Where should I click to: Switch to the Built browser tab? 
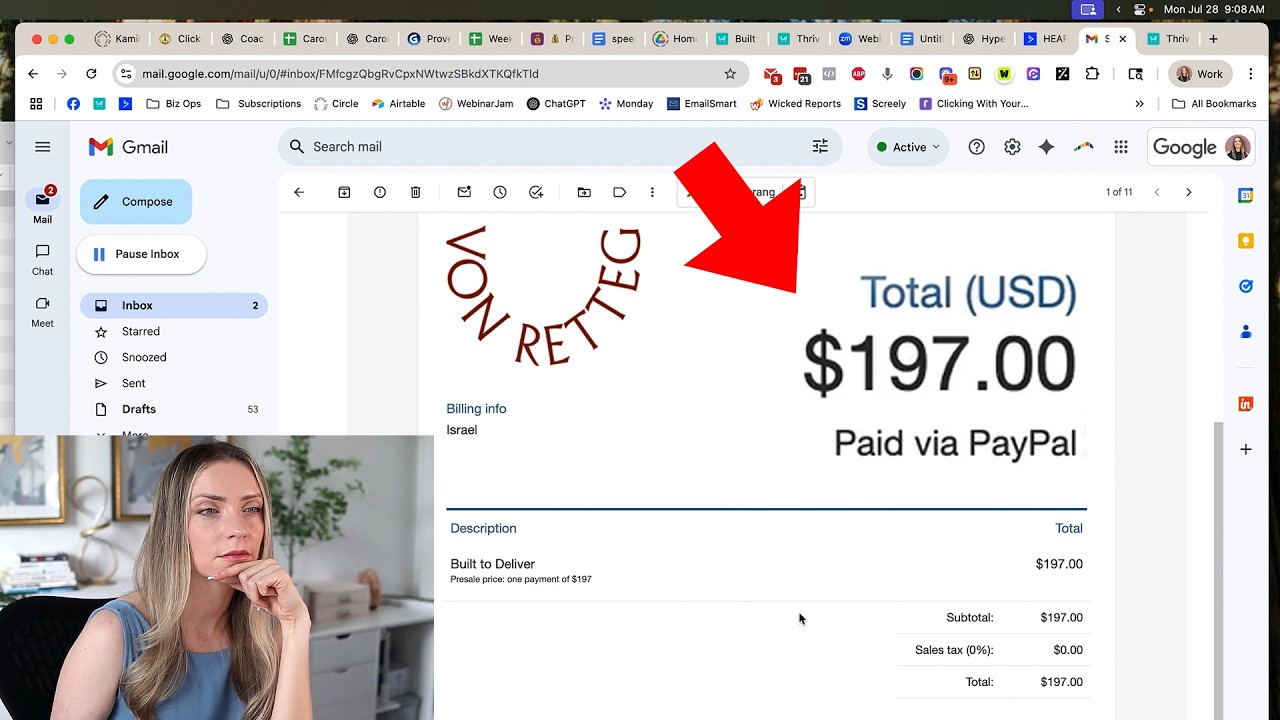point(735,39)
